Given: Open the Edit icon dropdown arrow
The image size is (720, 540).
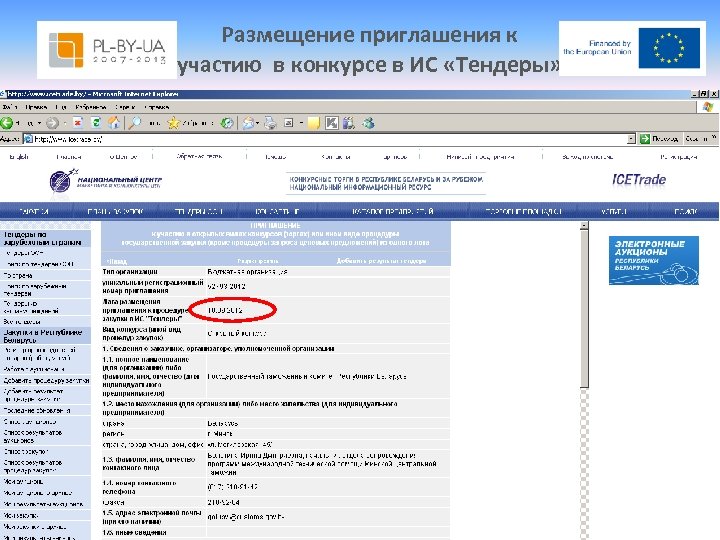Looking at the screenshot, I should [301, 124].
